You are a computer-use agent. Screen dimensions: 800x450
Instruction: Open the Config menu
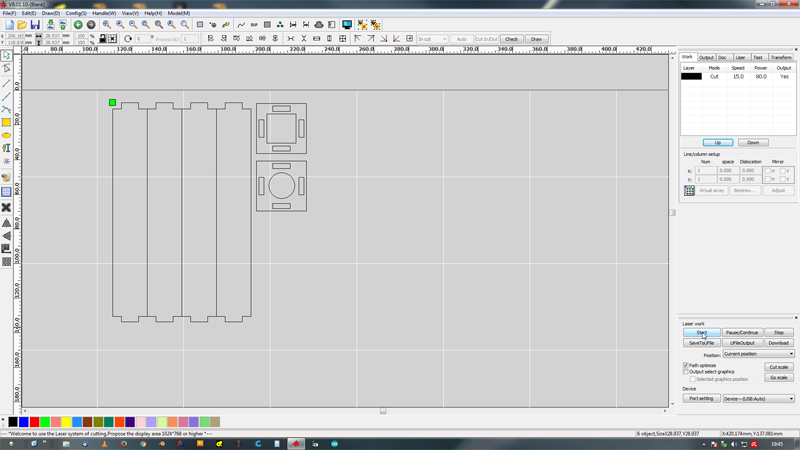tap(76, 13)
